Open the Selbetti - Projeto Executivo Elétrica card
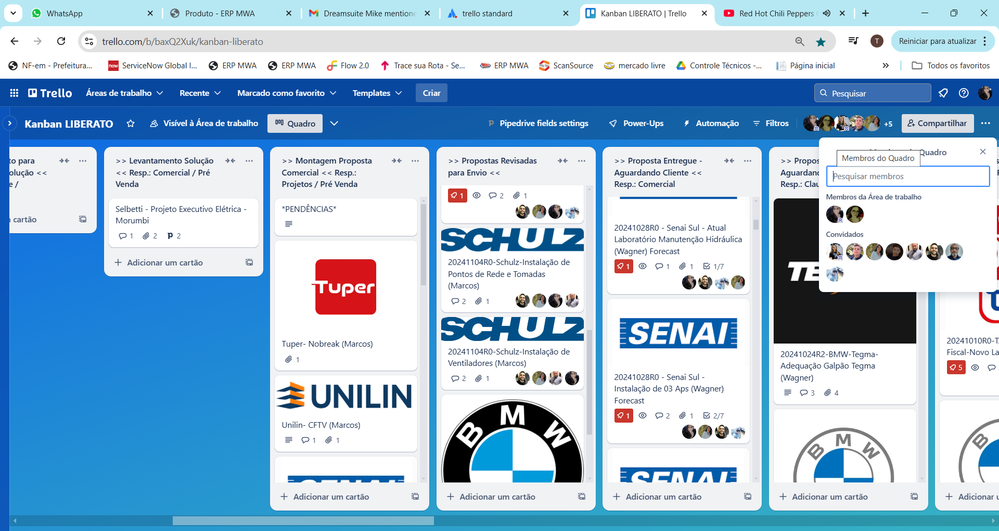The height and width of the screenshot is (531, 999). (183, 222)
